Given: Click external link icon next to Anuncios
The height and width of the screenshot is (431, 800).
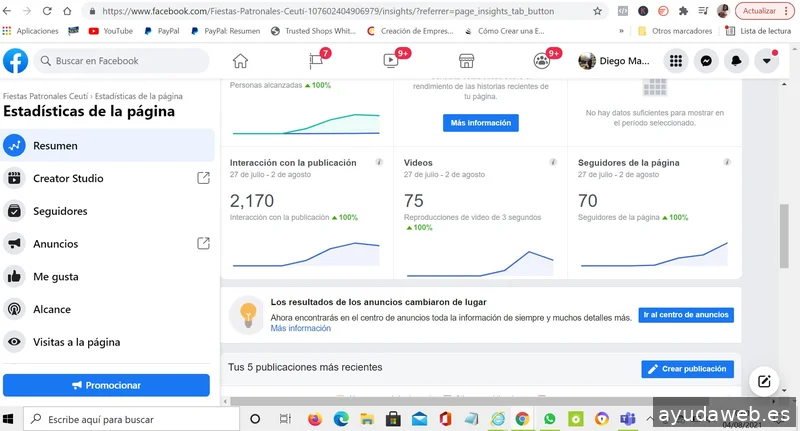Looking at the screenshot, I should (203, 243).
